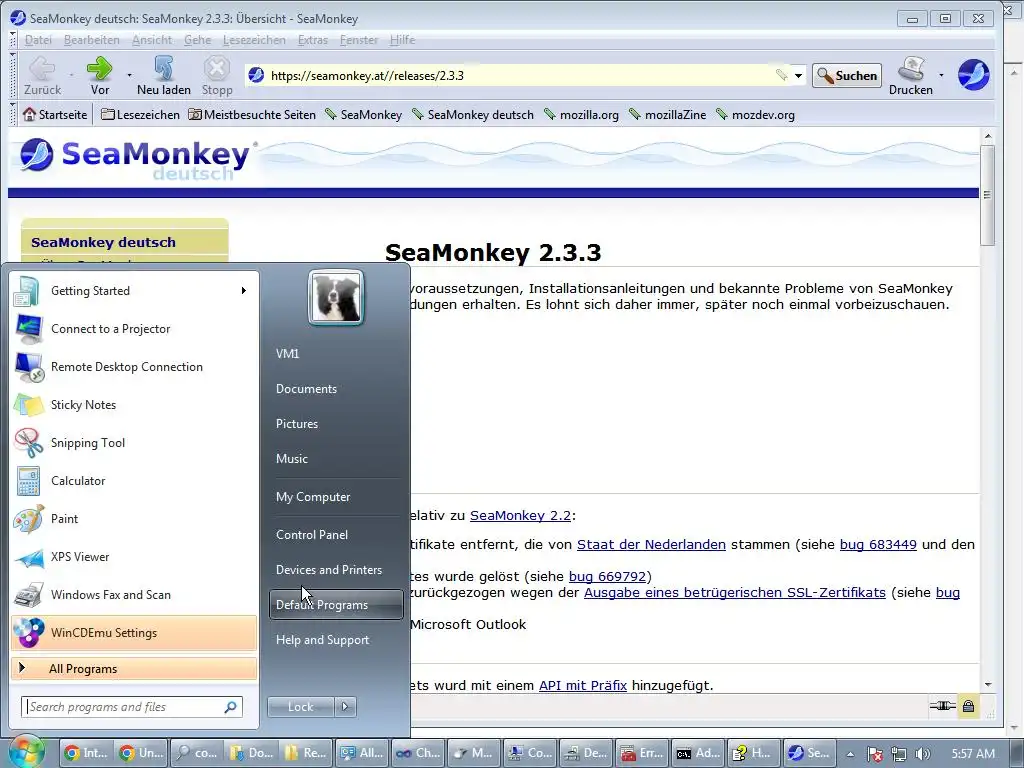1024x768 pixels.
Task: Click the user account picture in start menu
Action: 336,297
